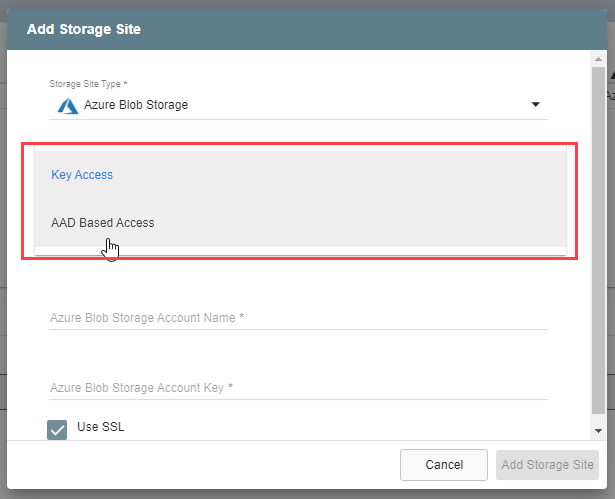
Task: Click the Add Storage Site dialog title
Action: pos(84,29)
